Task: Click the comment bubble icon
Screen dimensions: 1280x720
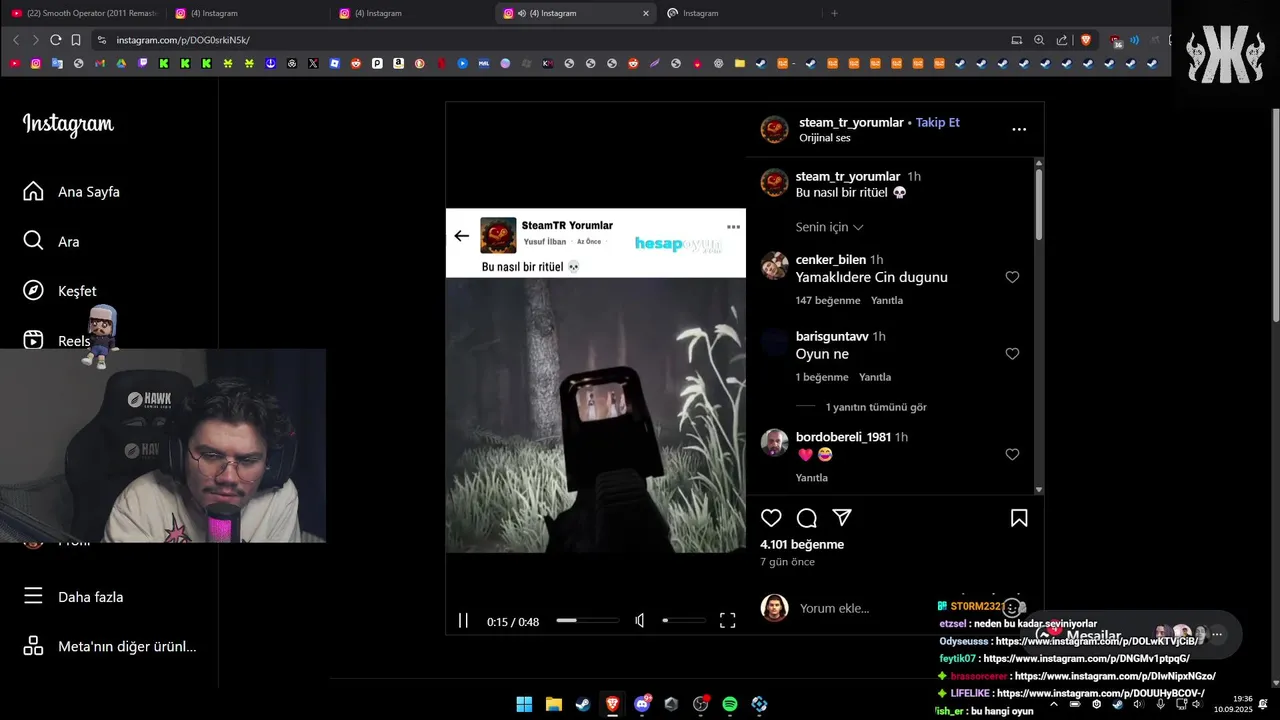Action: click(x=807, y=518)
